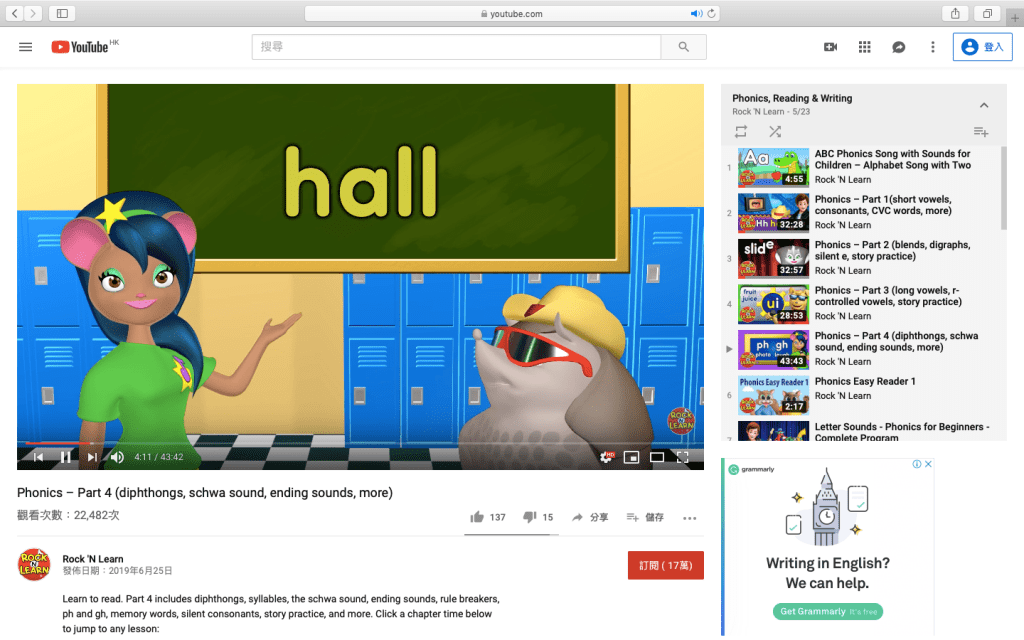Toggle playlist loop

[741, 132]
